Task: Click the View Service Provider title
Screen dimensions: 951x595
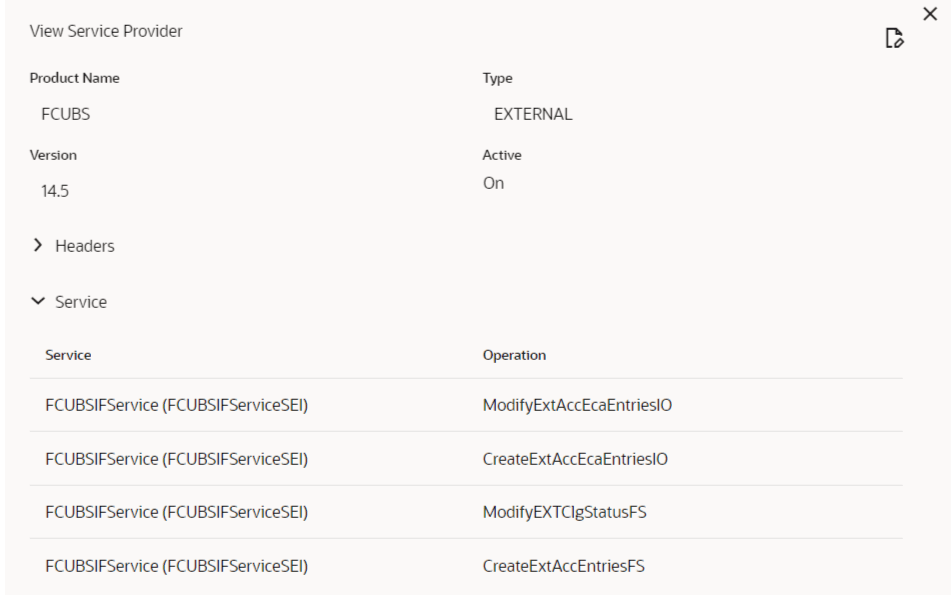Action: click(106, 31)
